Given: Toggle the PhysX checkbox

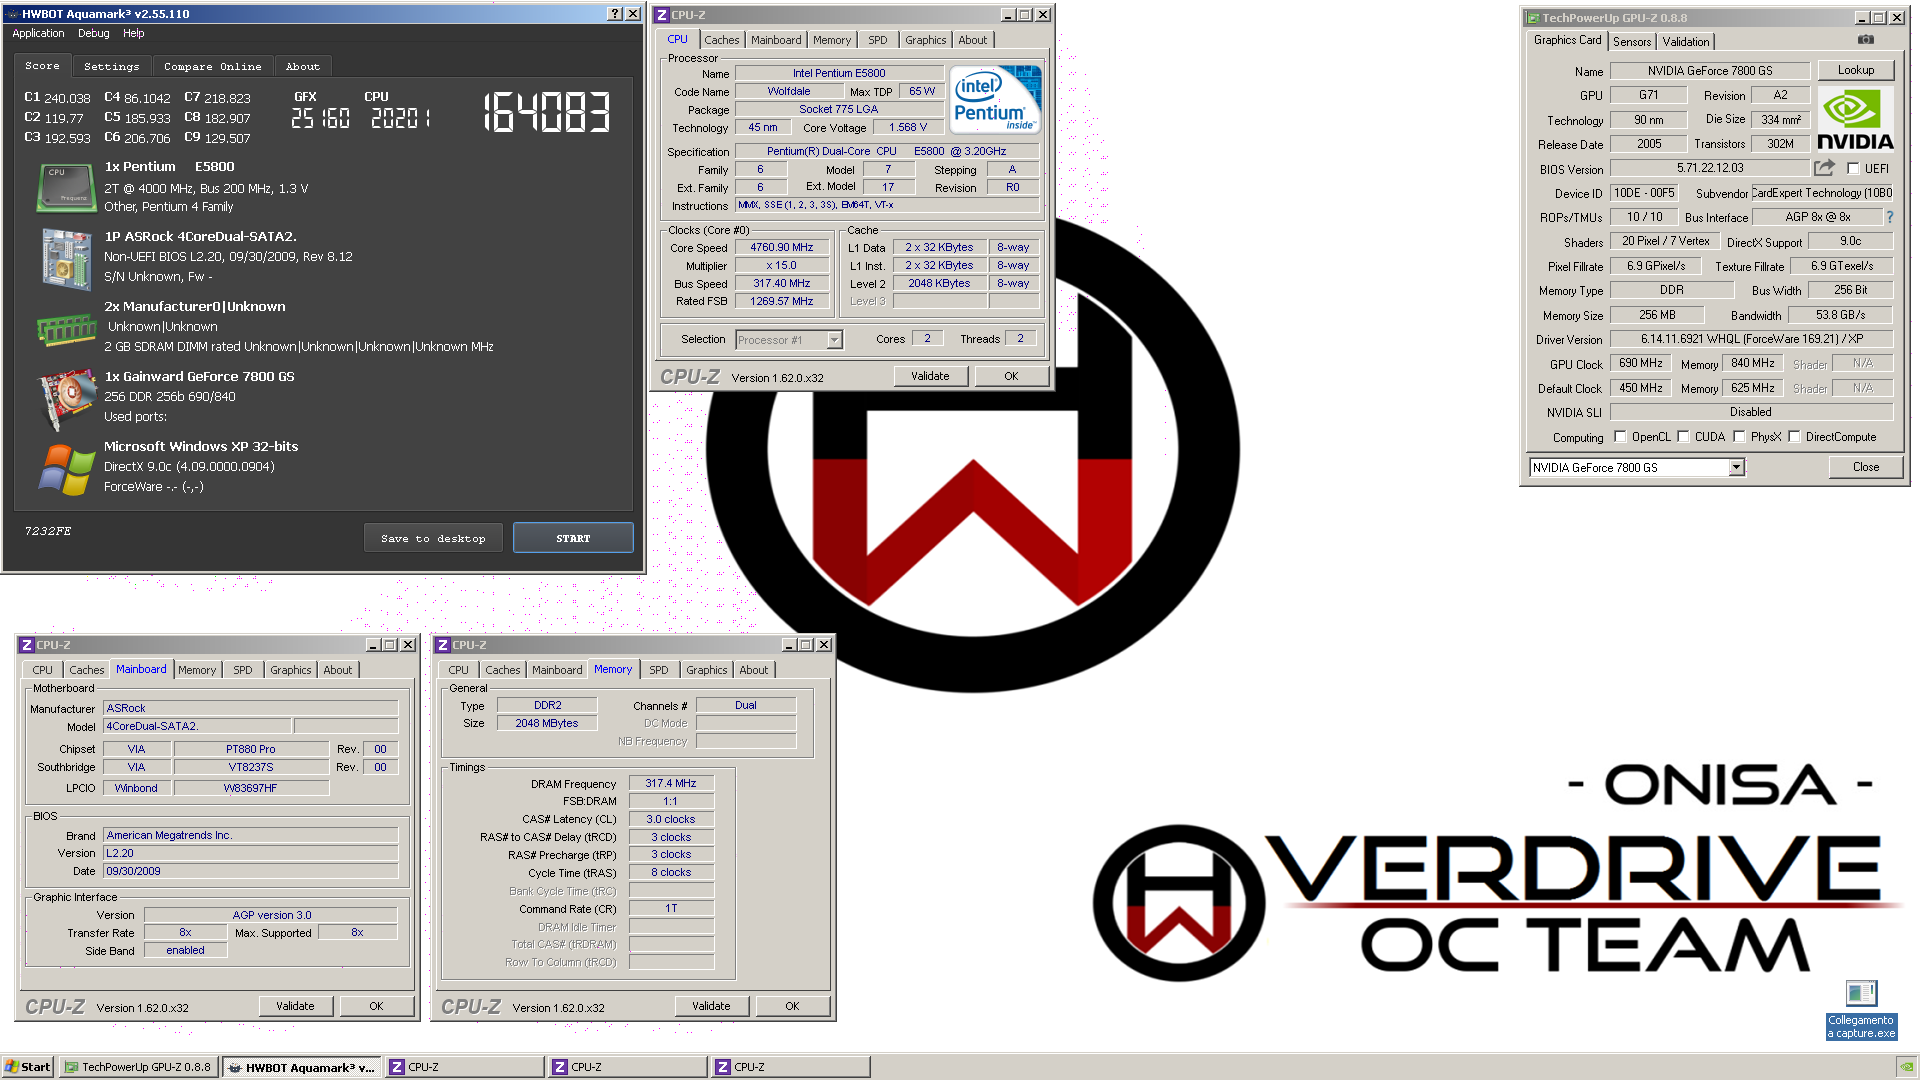Looking at the screenshot, I should [1739, 437].
